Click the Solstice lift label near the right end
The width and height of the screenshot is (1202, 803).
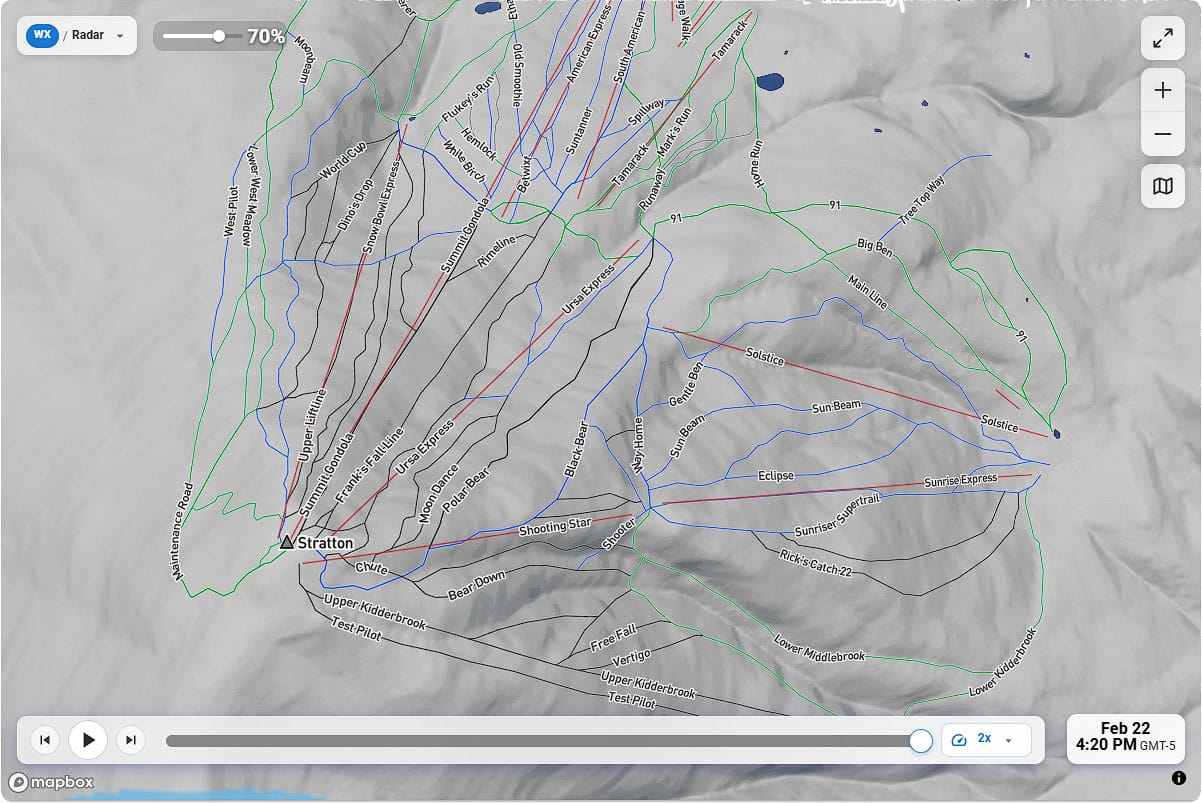(999, 424)
